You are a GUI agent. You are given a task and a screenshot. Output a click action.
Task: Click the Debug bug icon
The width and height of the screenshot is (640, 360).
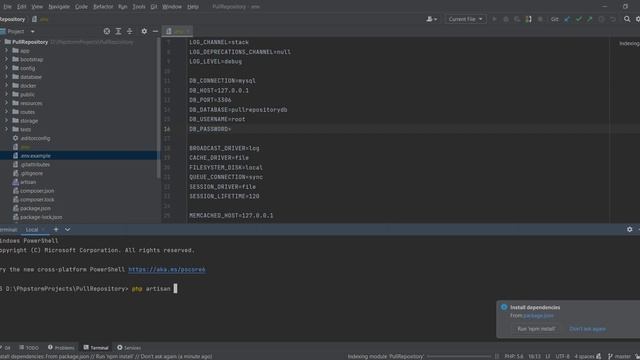pyautogui.click(x=506, y=19)
